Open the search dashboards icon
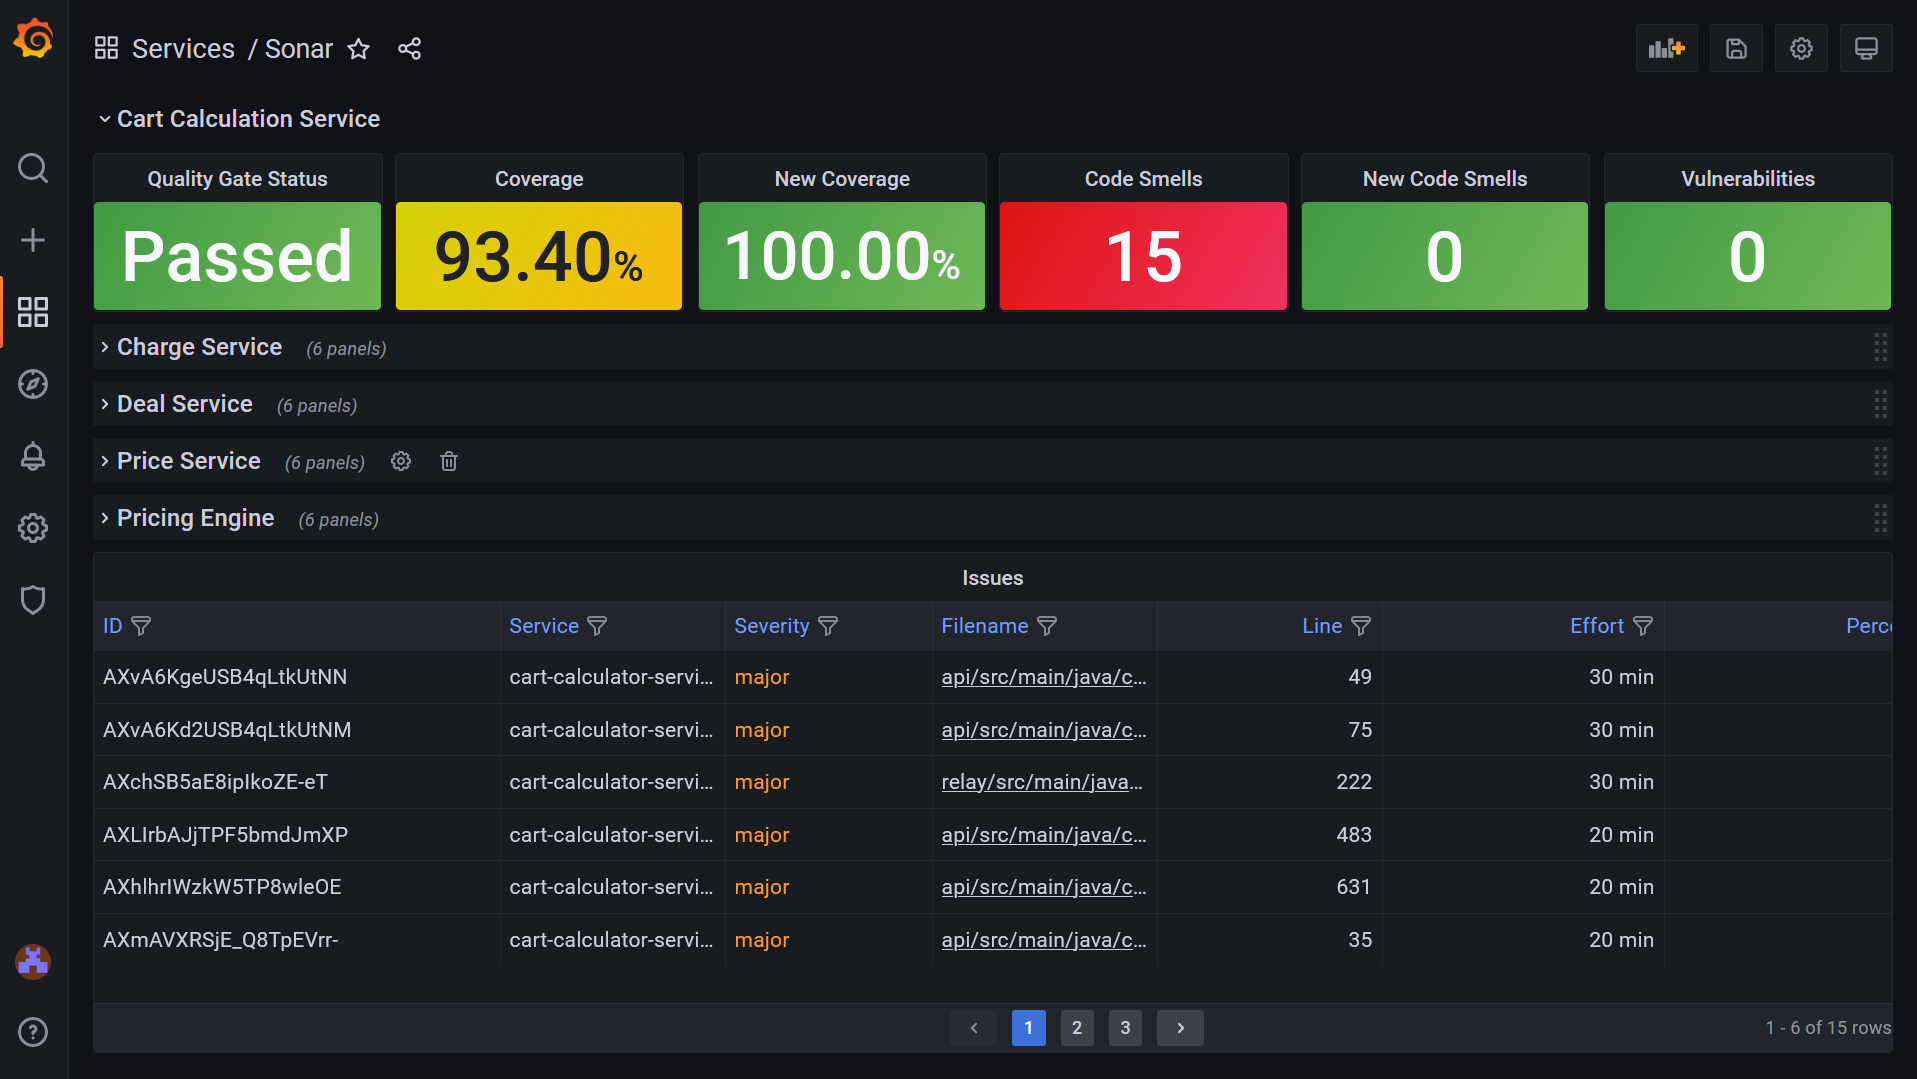This screenshot has height=1079, width=1917. pos(33,168)
